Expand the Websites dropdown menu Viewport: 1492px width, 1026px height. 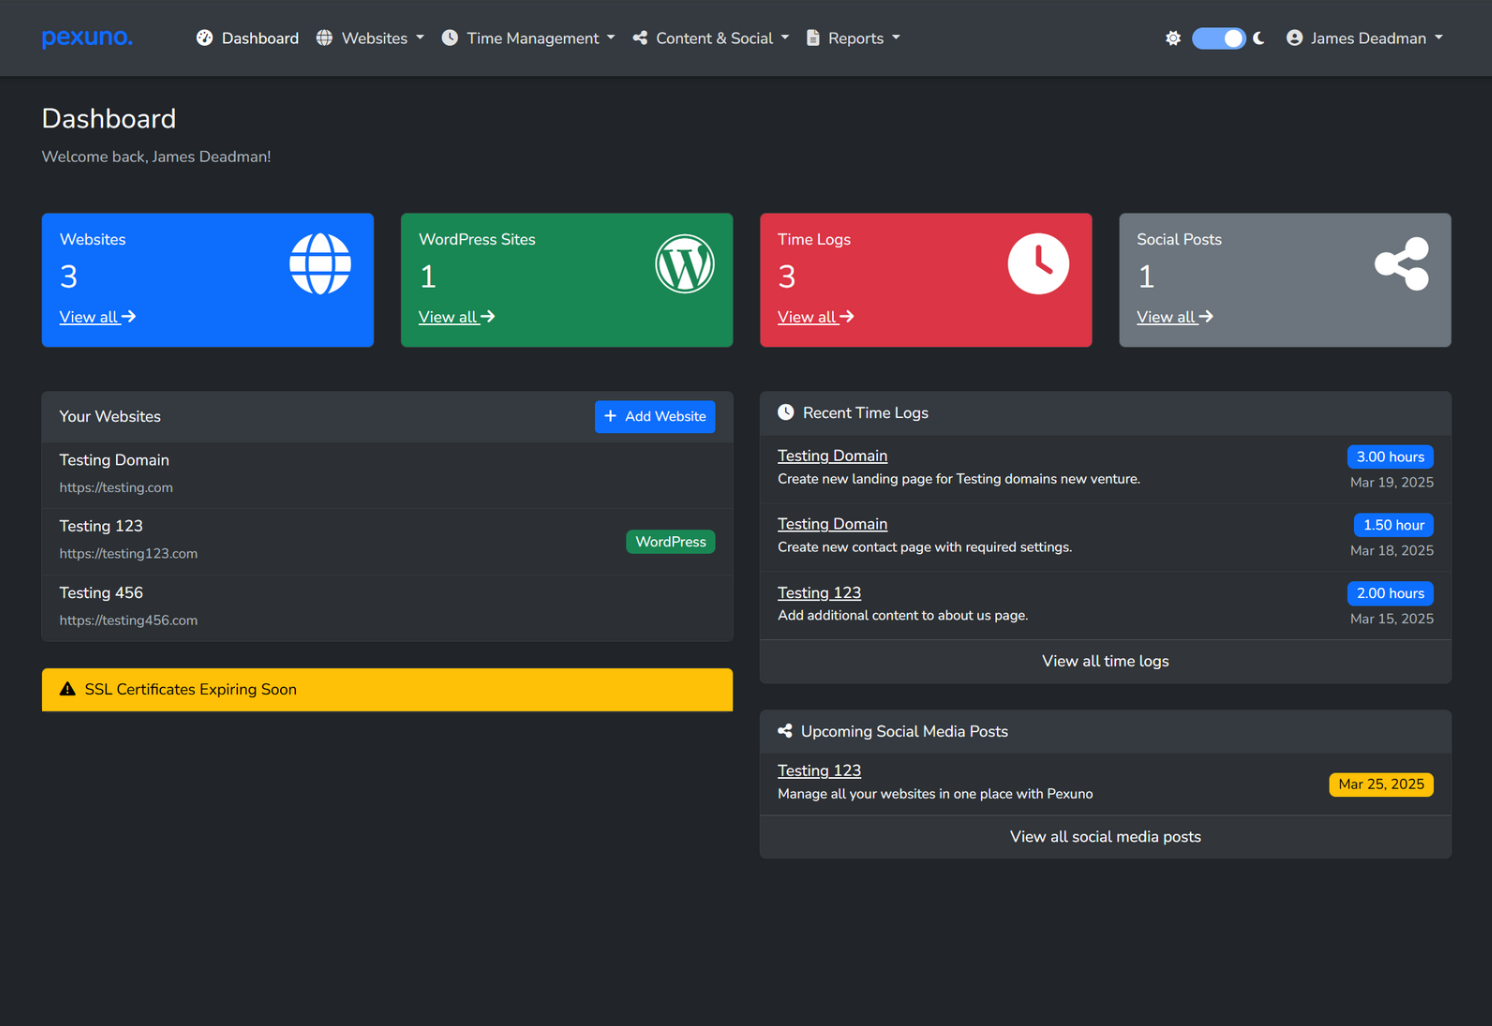[x=370, y=38]
